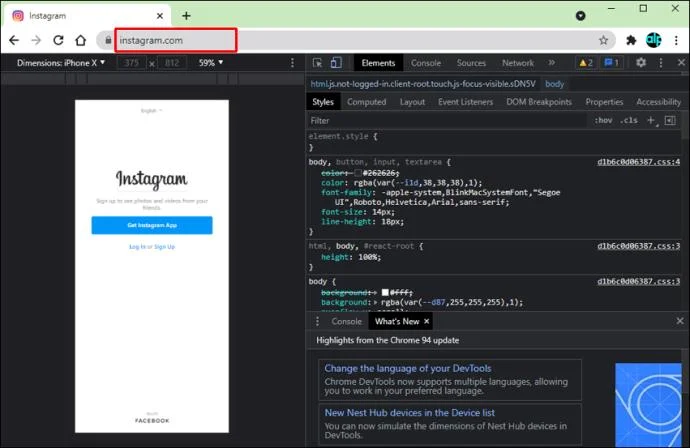Open the Chrome profile avatar
The width and height of the screenshot is (690, 448).
tap(653, 40)
